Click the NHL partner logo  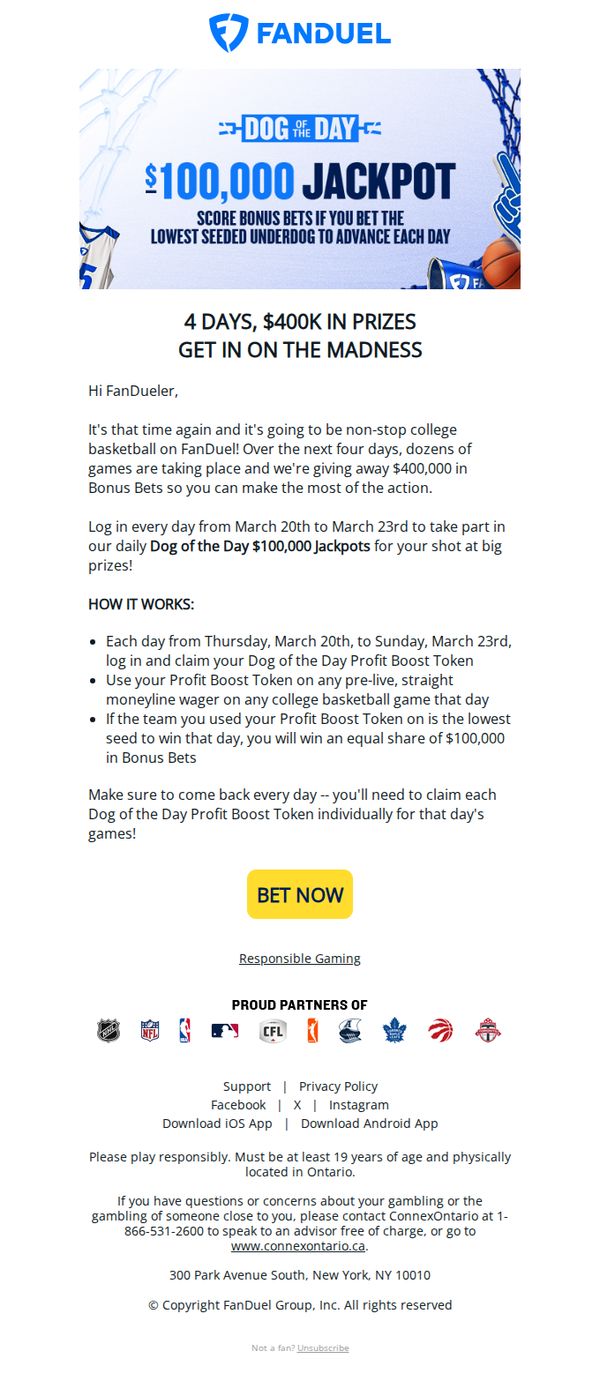click(108, 1031)
